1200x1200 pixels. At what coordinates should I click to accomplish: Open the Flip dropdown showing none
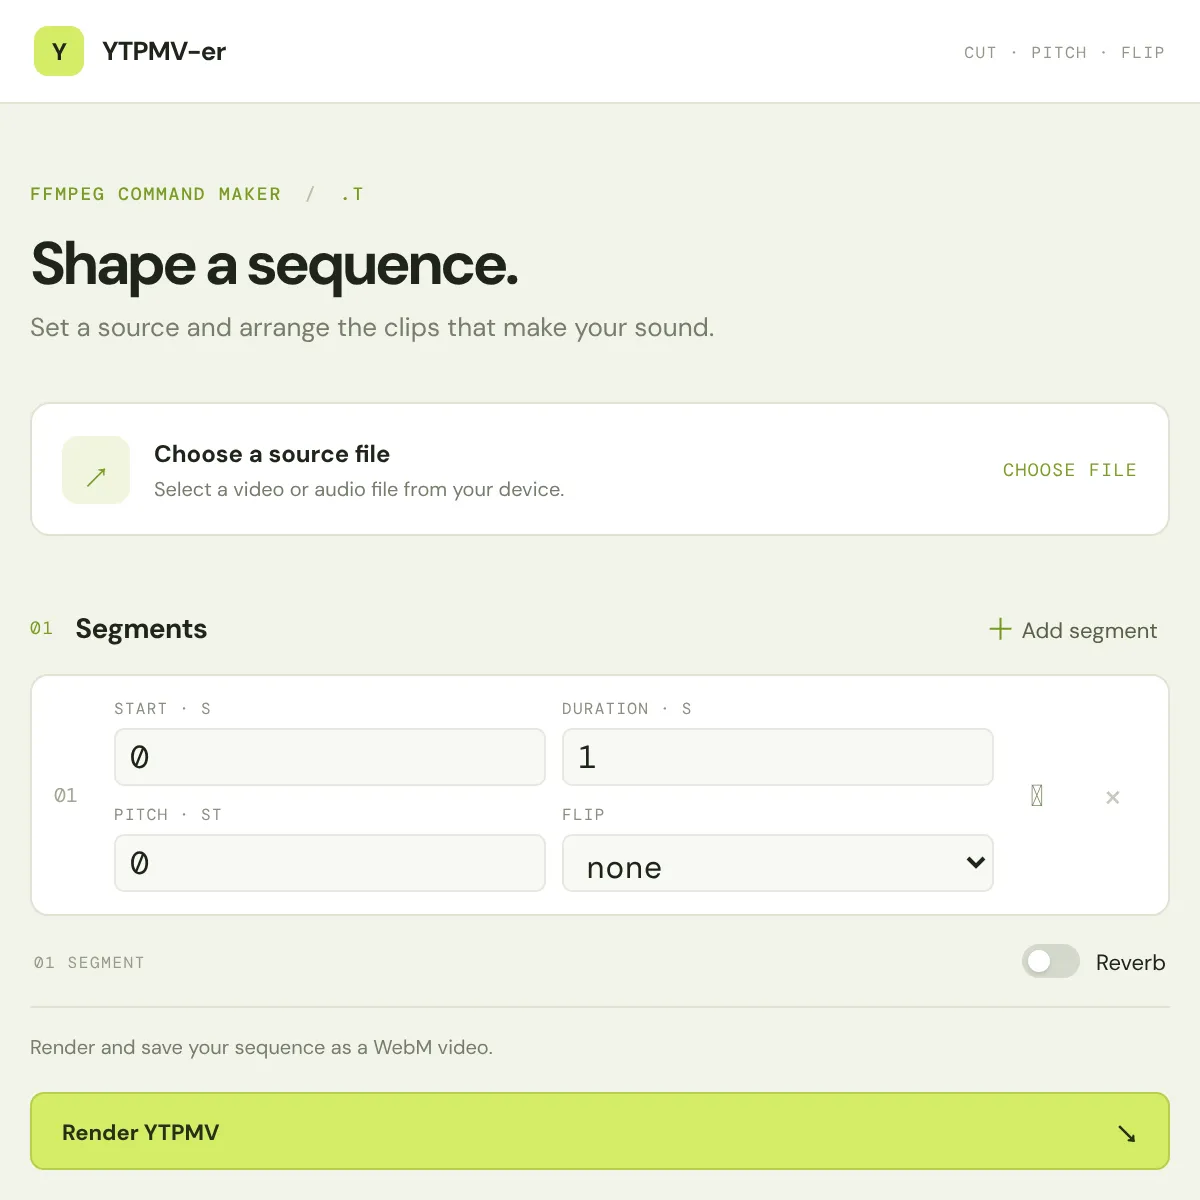(778, 863)
